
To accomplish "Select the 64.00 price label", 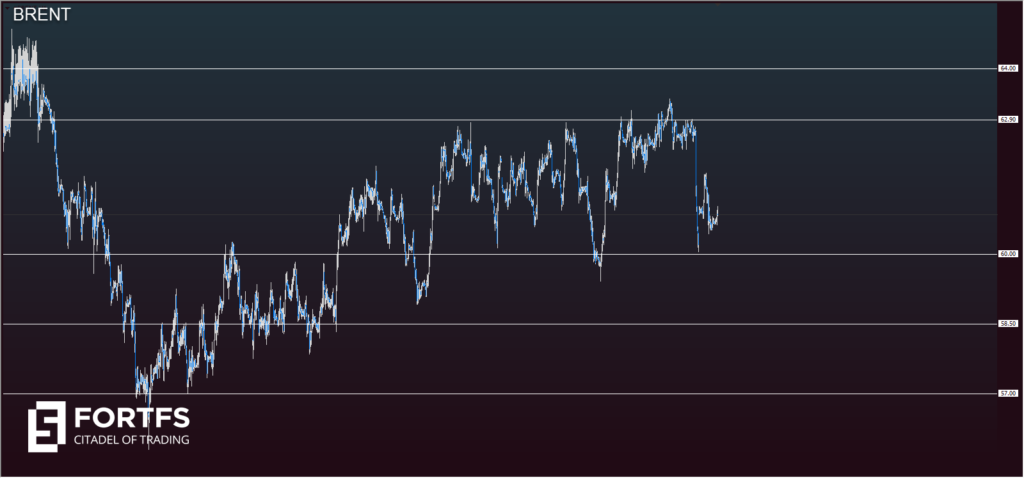I will pos(1008,69).
